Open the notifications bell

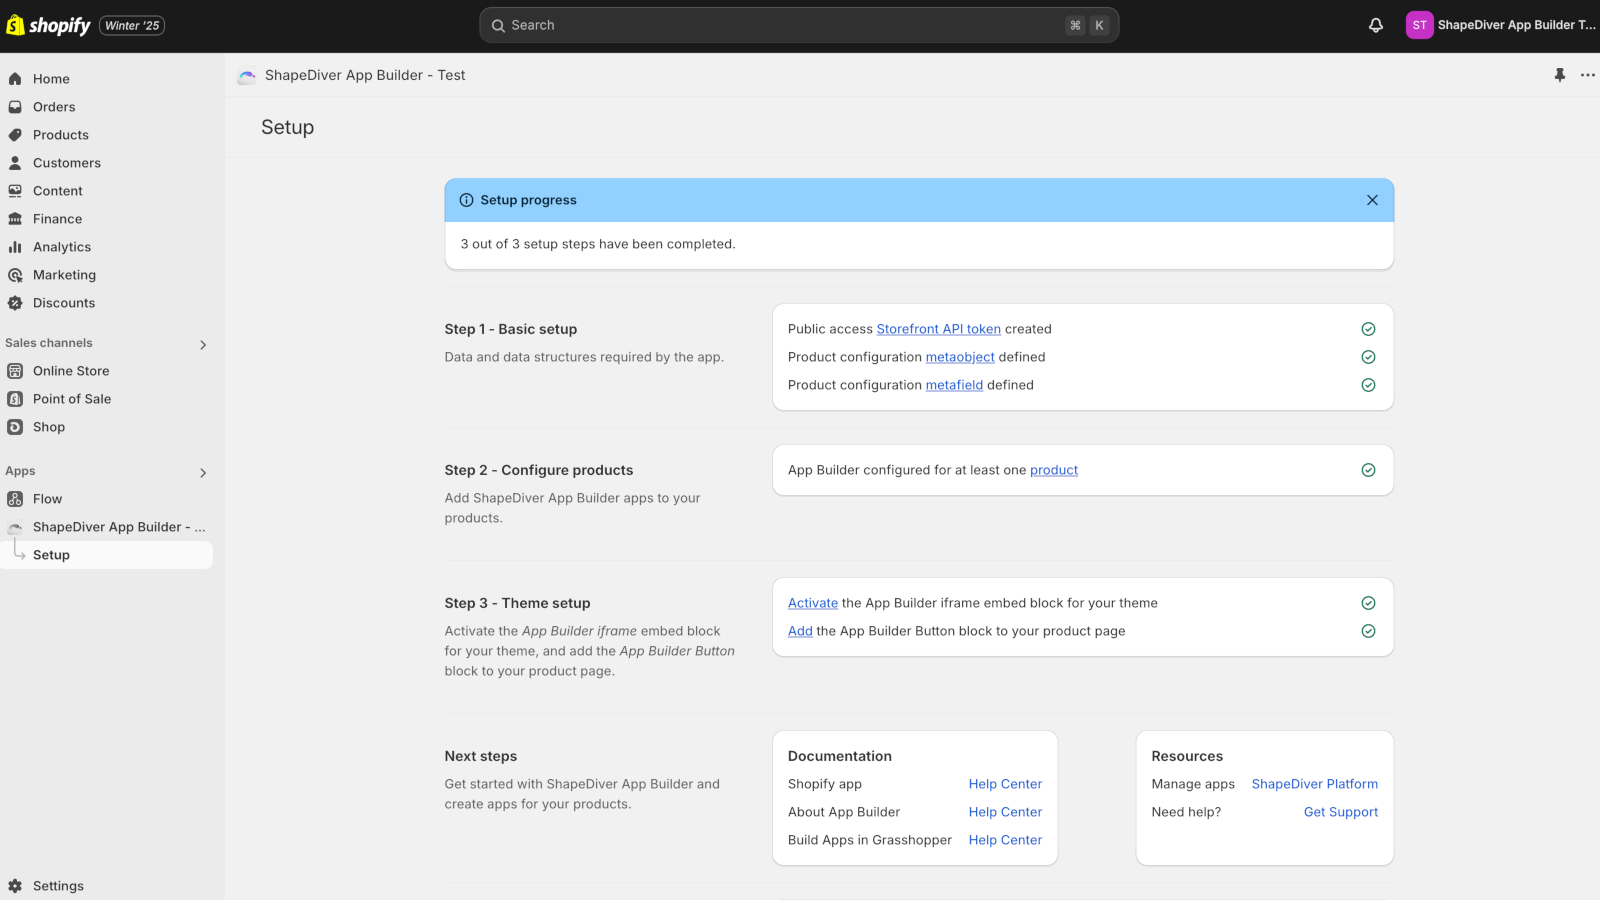pyautogui.click(x=1376, y=25)
